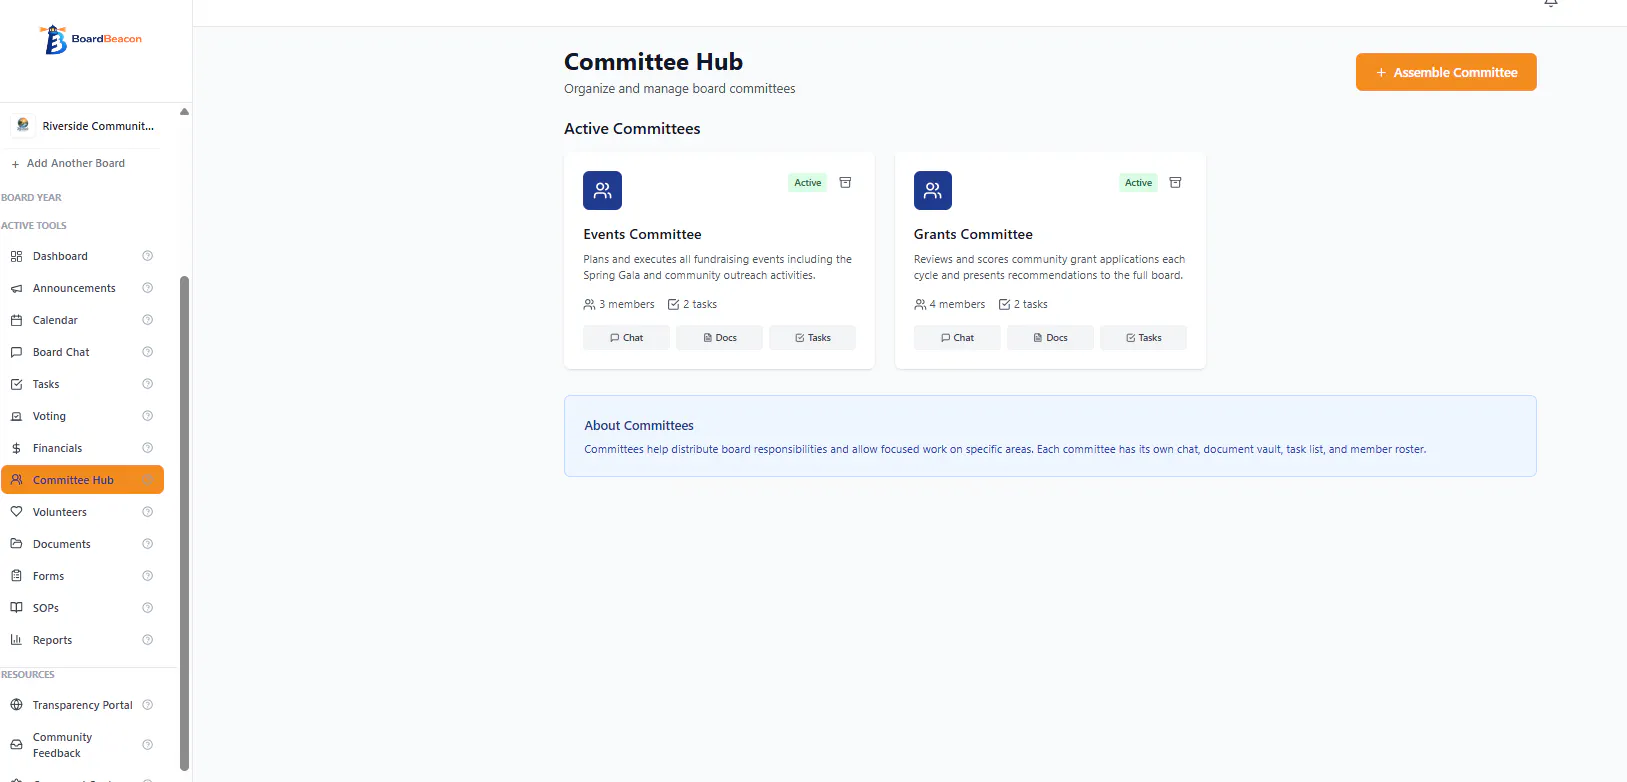Click 4 members on Grants Committee
The width and height of the screenshot is (1627, 782).
pyautogui.click(x=949, y=304)
